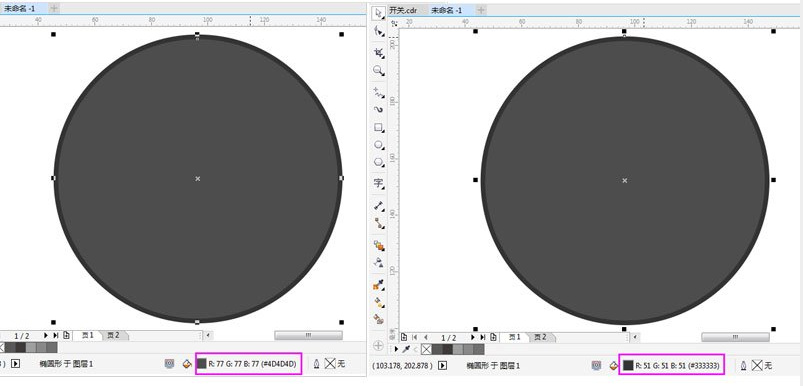
Task: Select the Ellipse tool
Action: (x=378, y=145)
